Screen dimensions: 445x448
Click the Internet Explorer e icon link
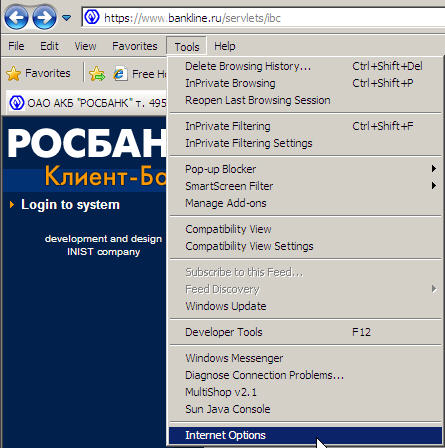pyautogui.click(x=120, y=74)
